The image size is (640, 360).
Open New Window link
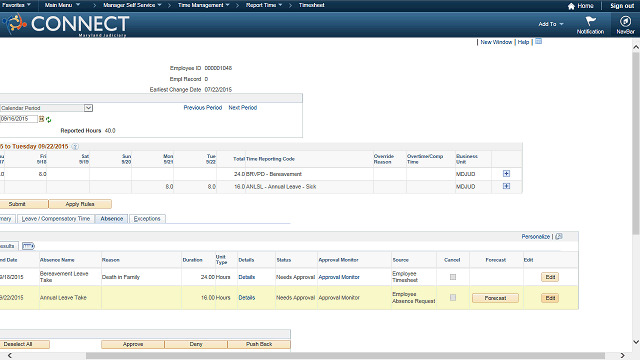[496, 42]
